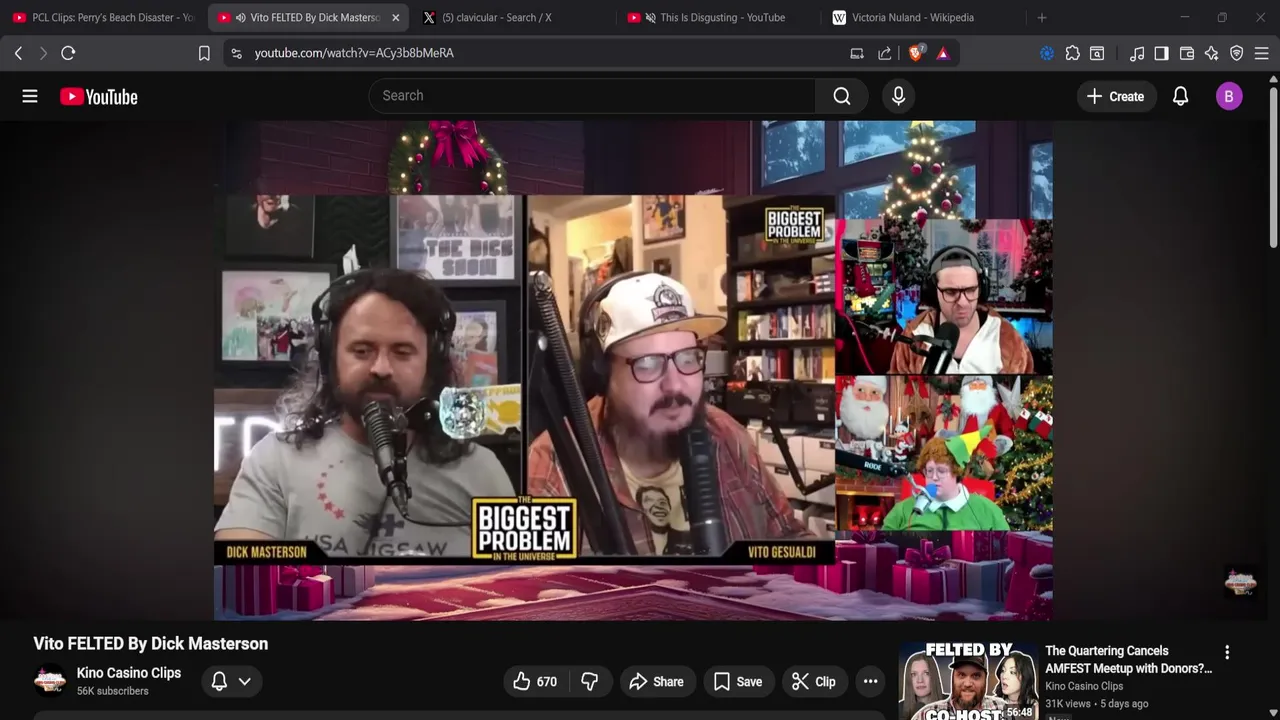Share the video
1280x720 pixels.
(656, 682)
